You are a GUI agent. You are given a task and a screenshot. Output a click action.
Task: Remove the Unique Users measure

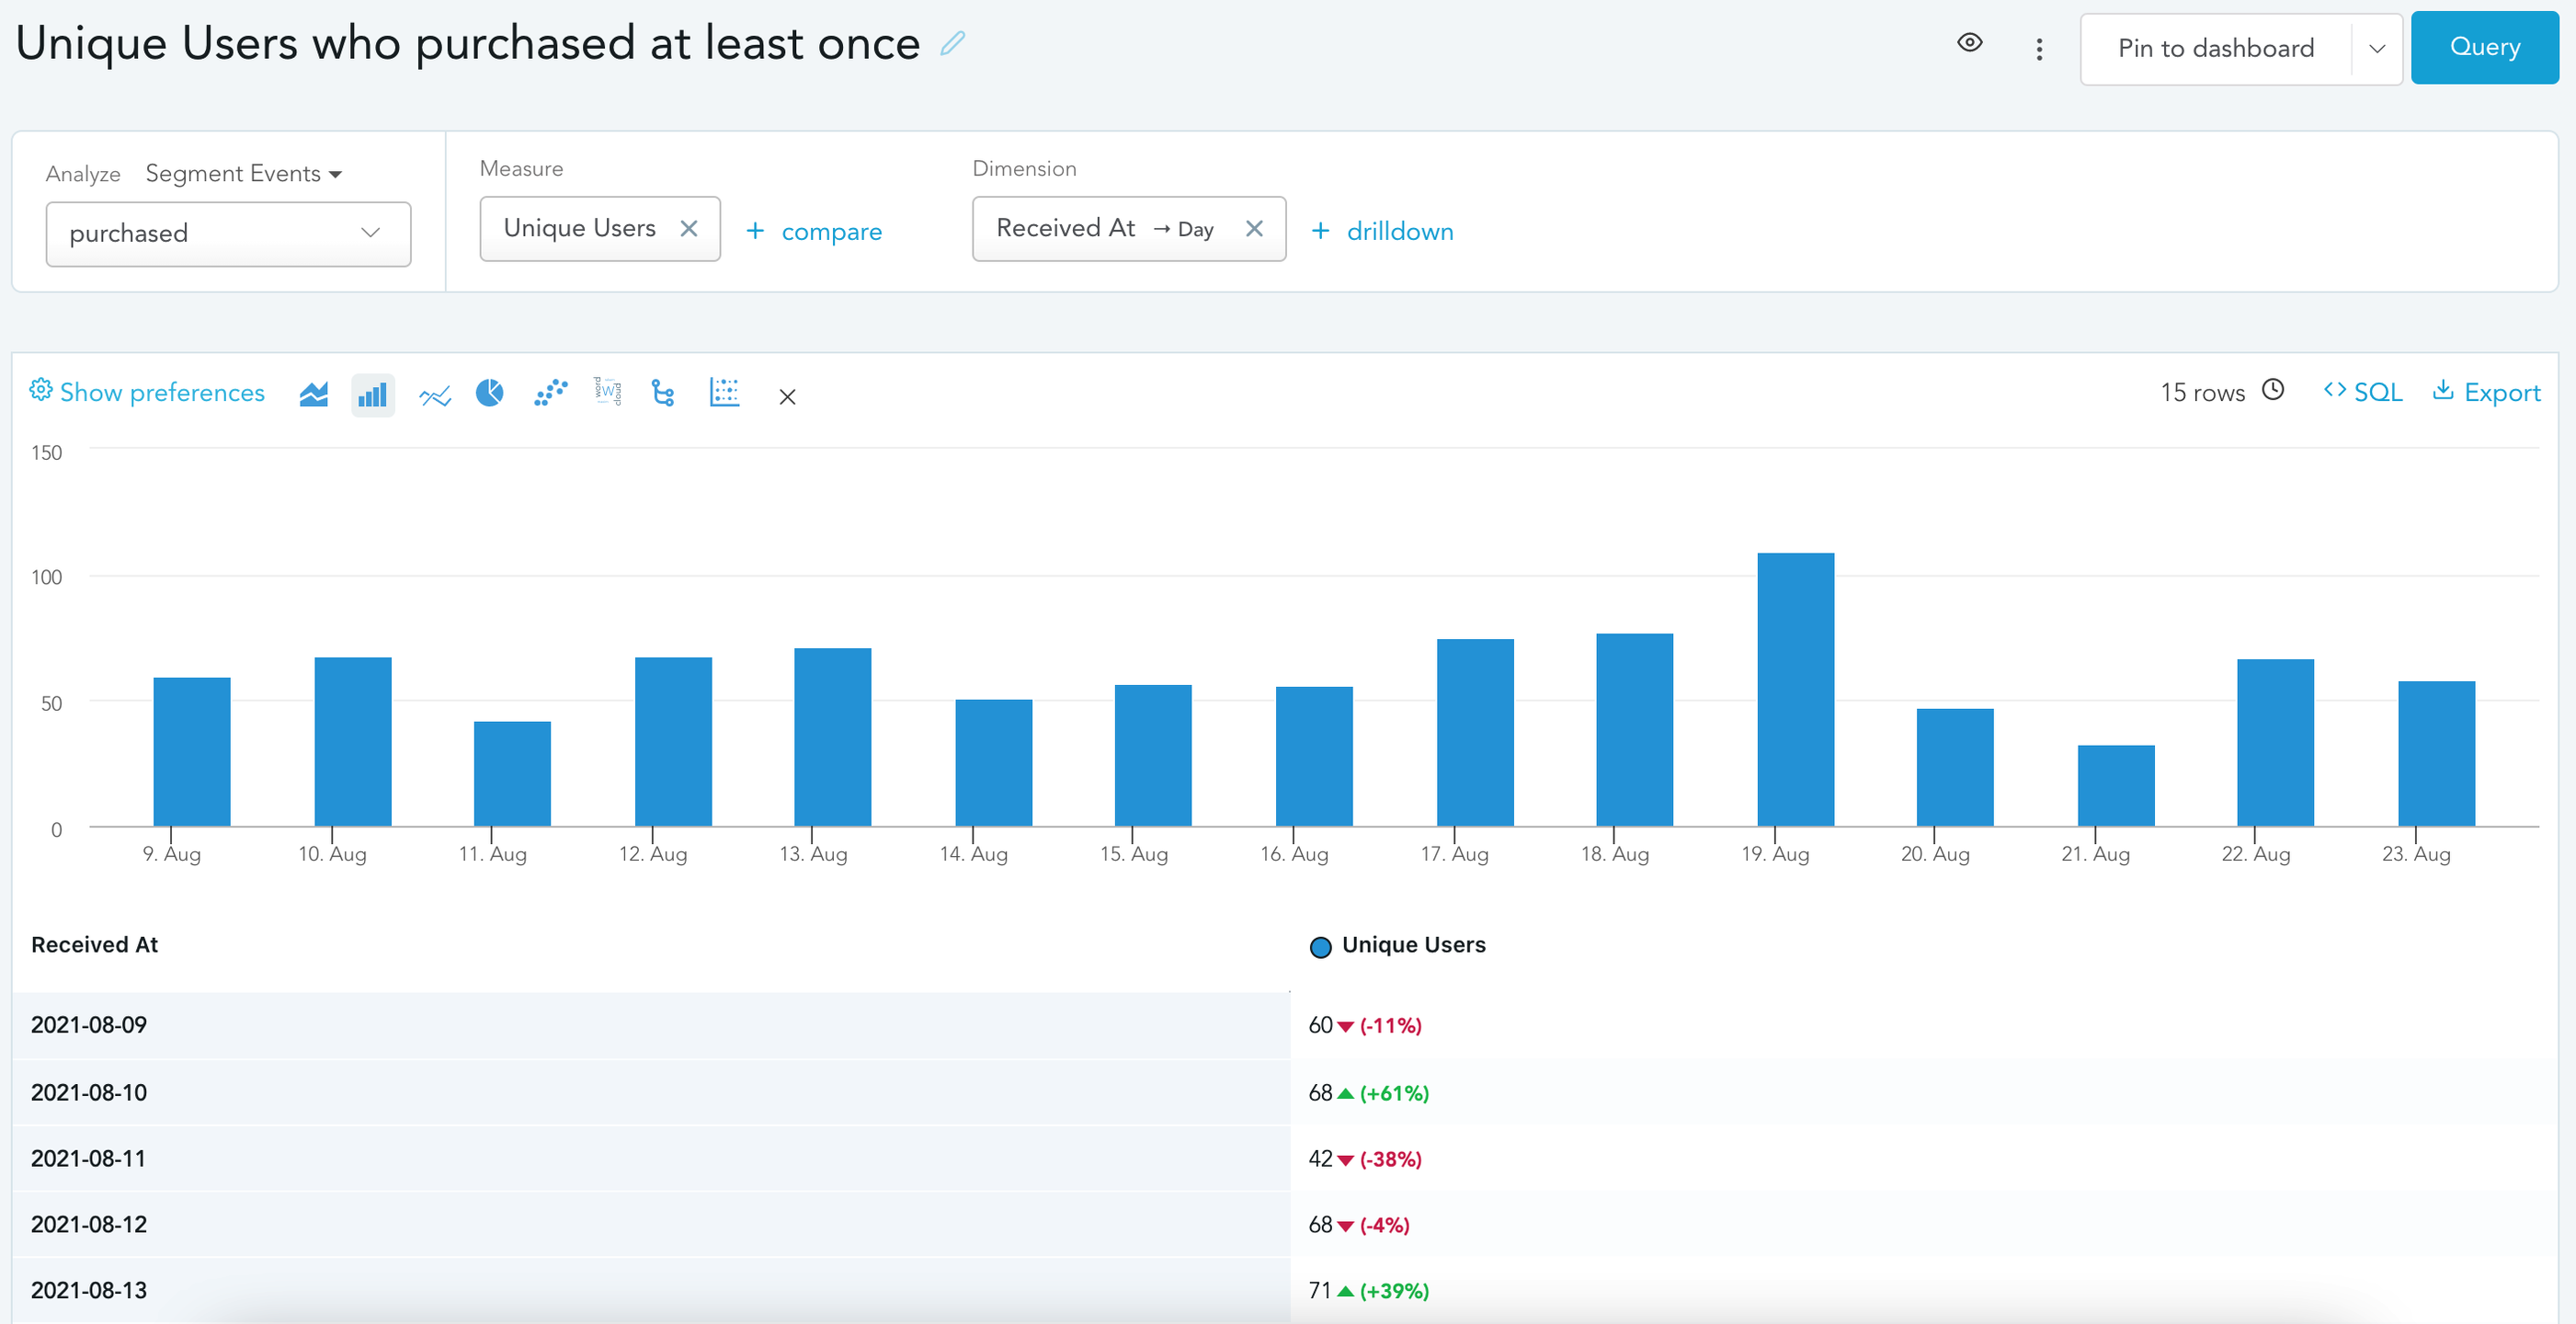pos(689,229)
